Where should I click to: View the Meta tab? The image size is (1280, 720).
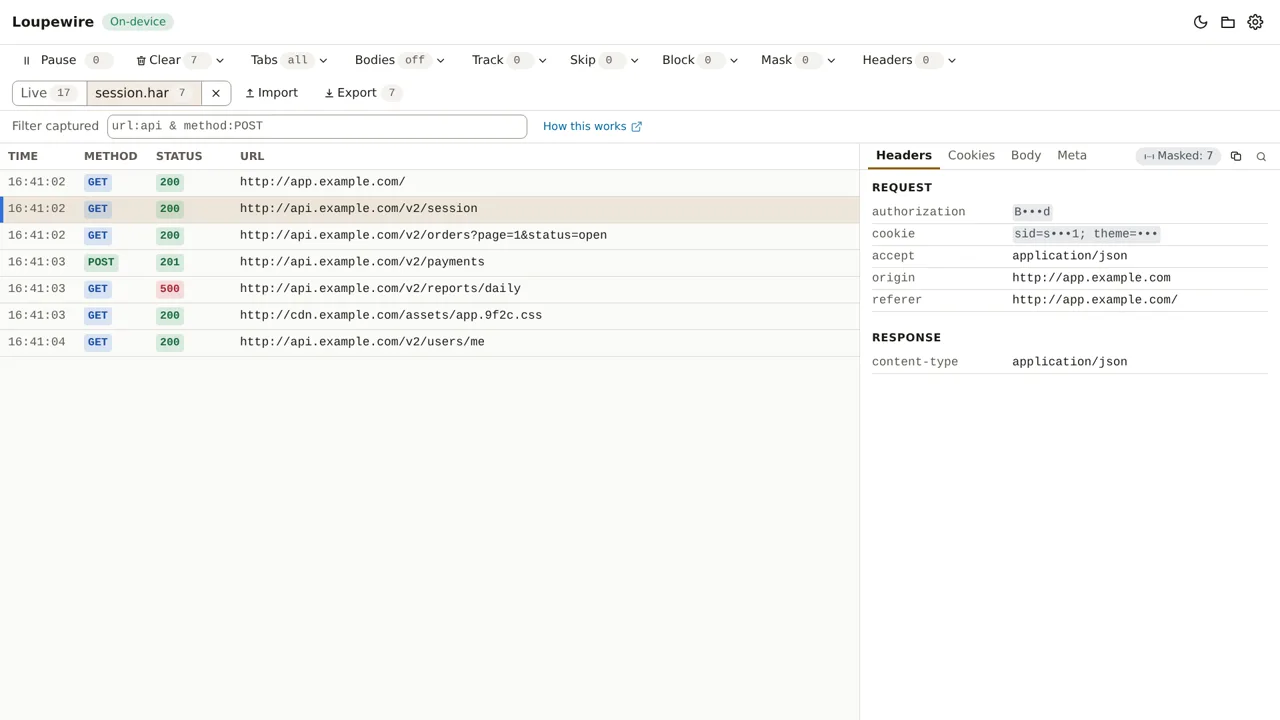point(1072,156)
